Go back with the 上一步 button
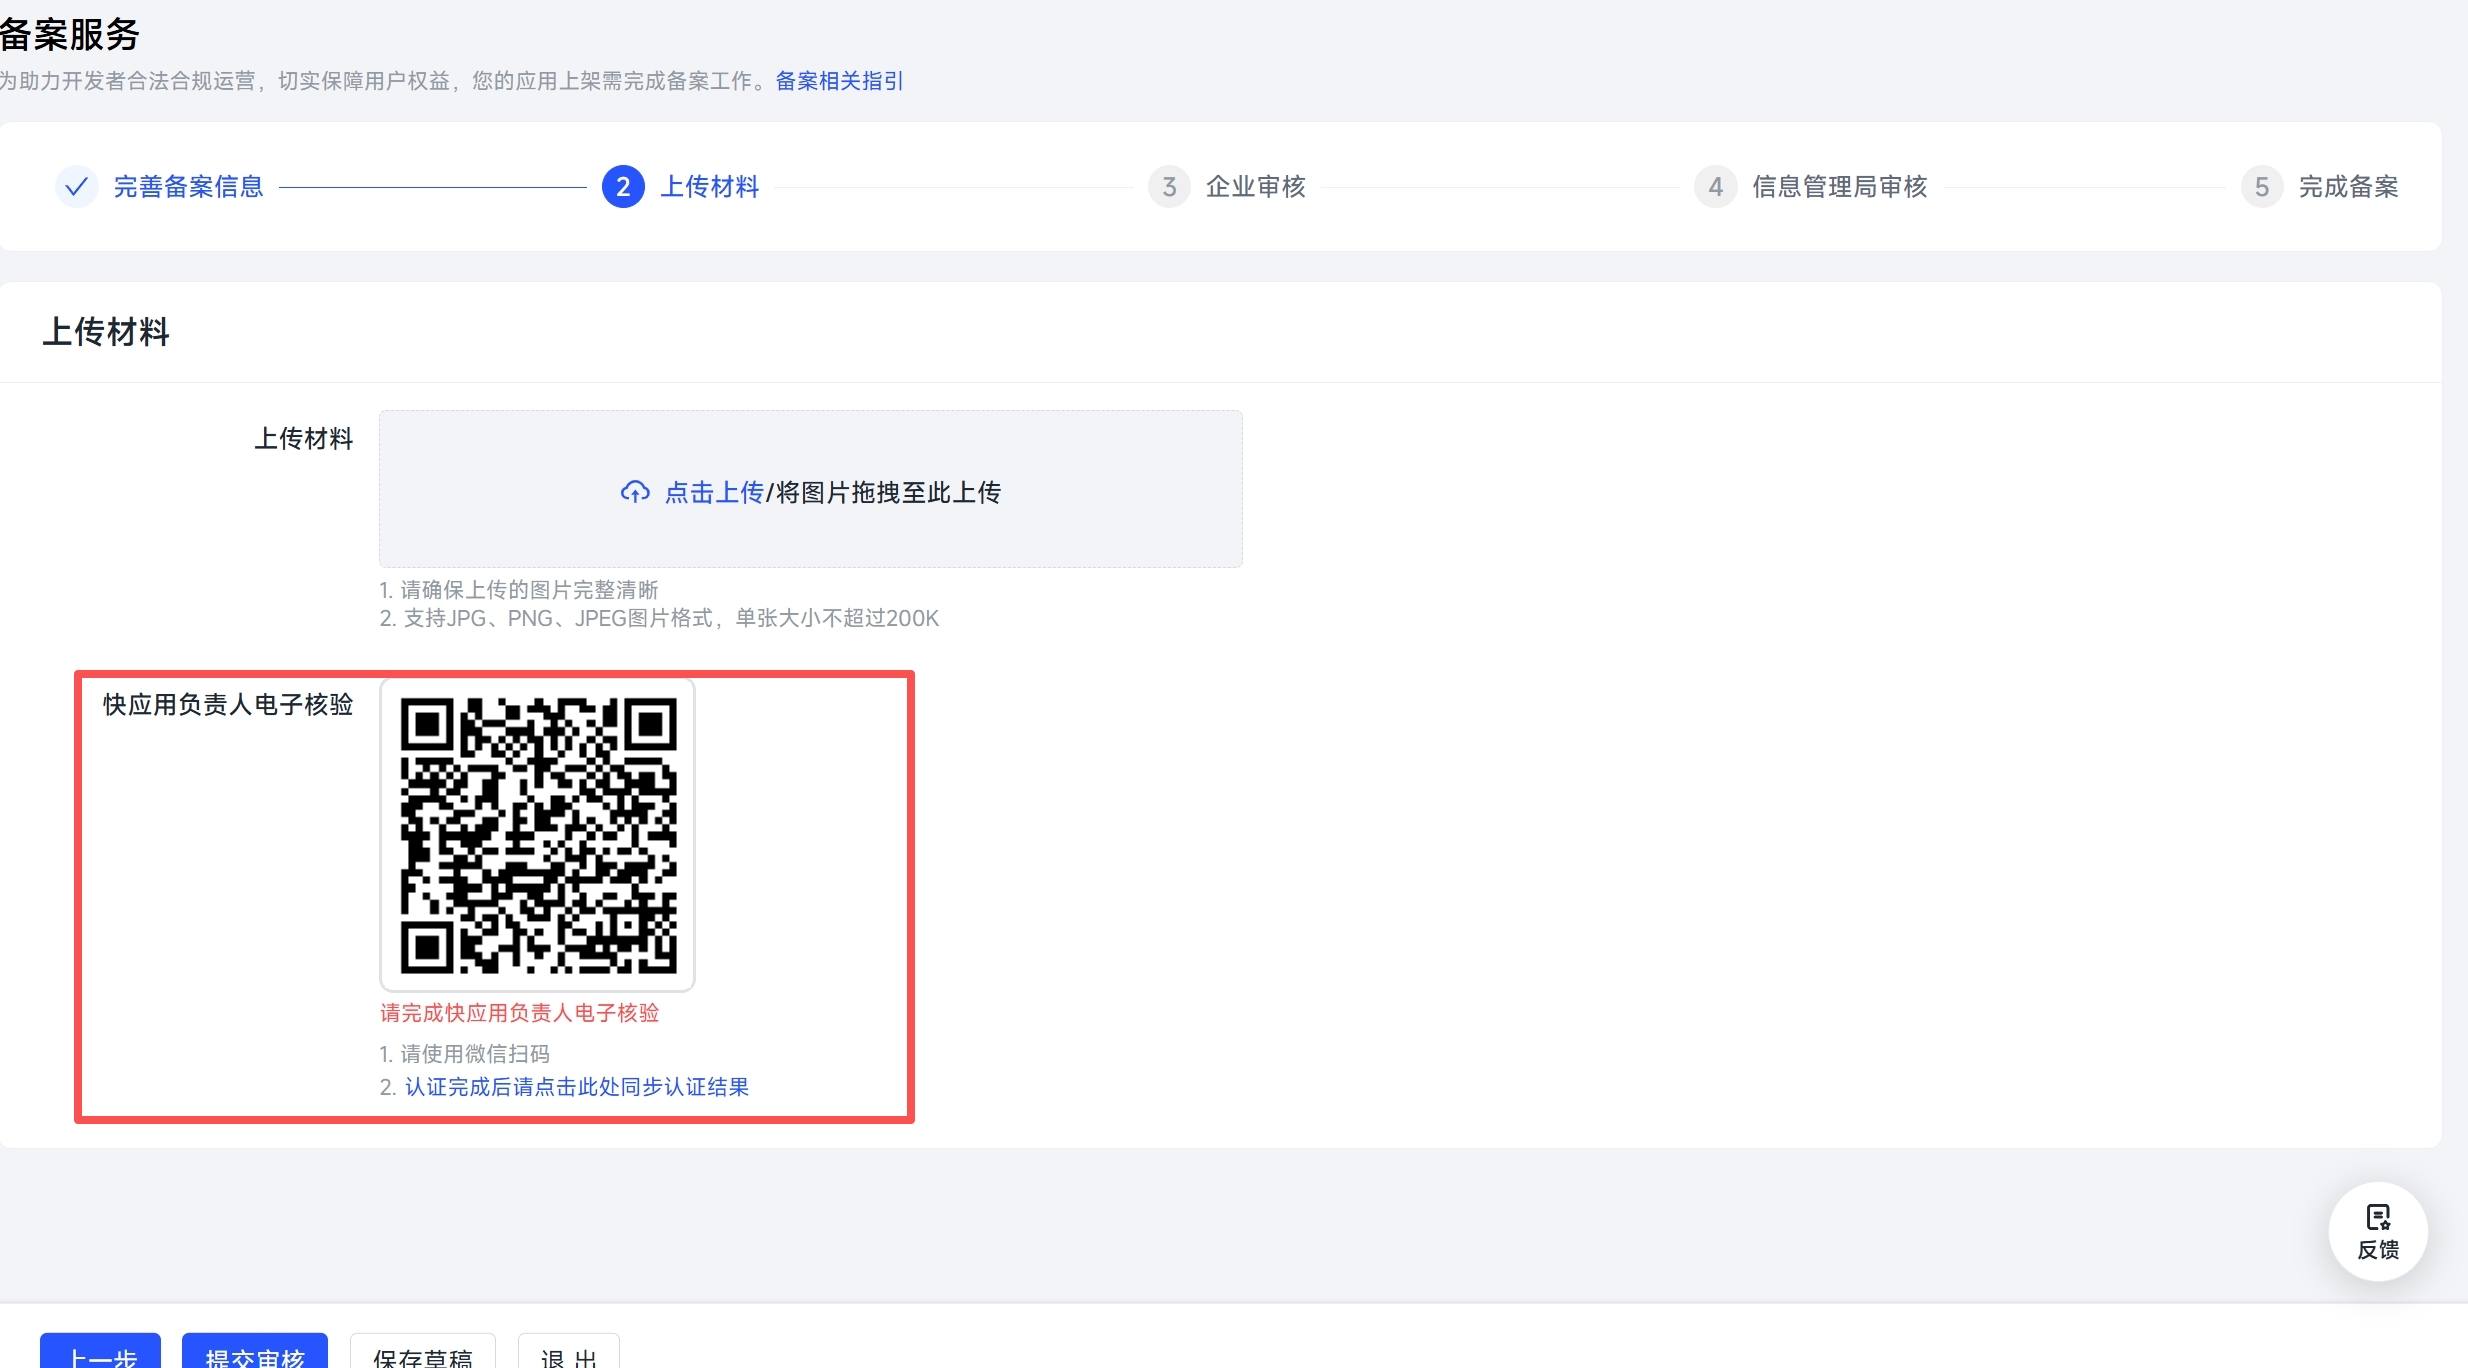Viewport: 2468px width, 1368px height. click(101, 1353)
